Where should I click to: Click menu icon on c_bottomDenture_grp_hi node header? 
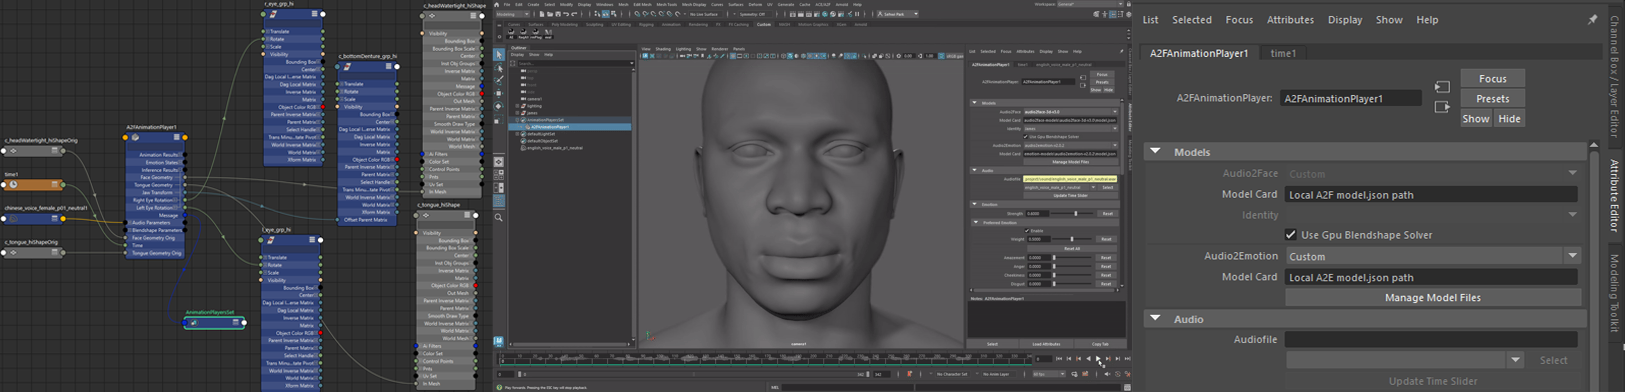tap(388, 67)
